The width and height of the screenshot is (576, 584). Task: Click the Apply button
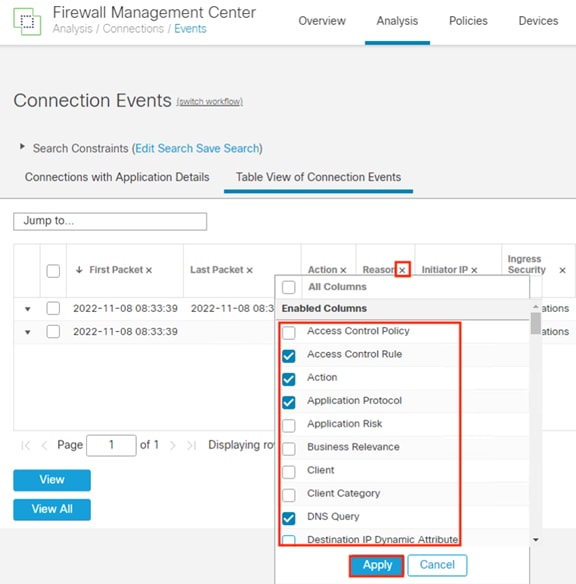click(x=377, y=565)
